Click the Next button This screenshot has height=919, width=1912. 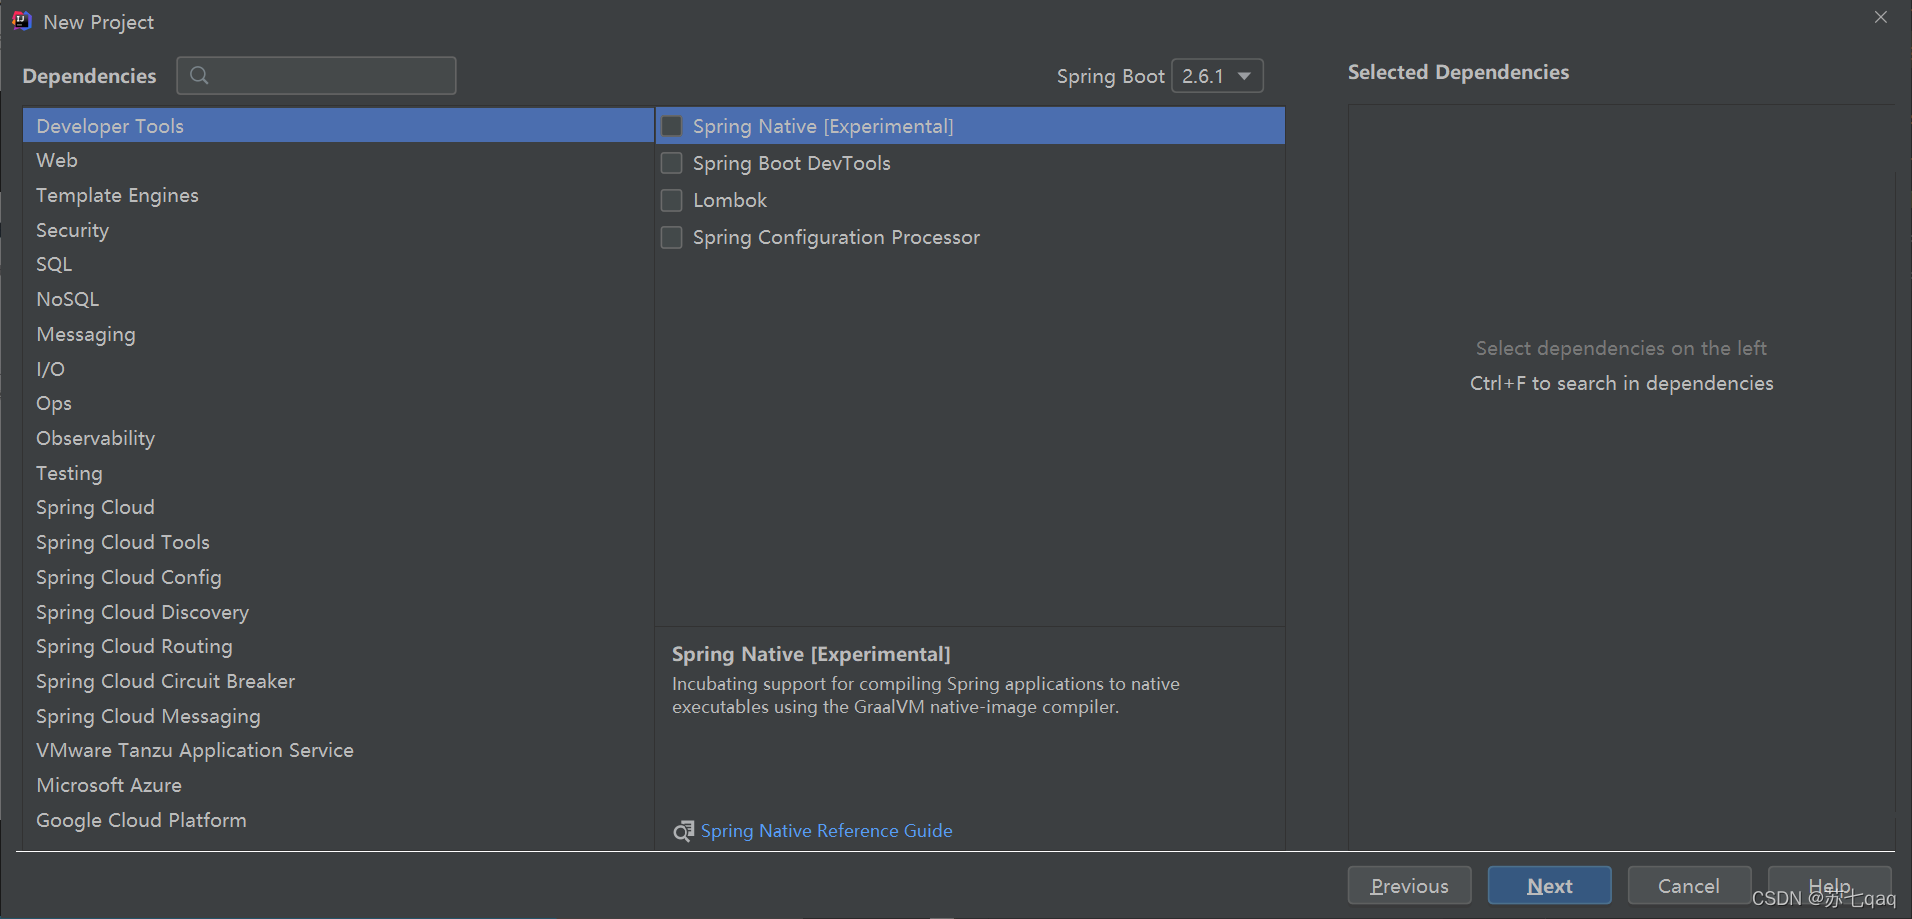(1548, 886)
